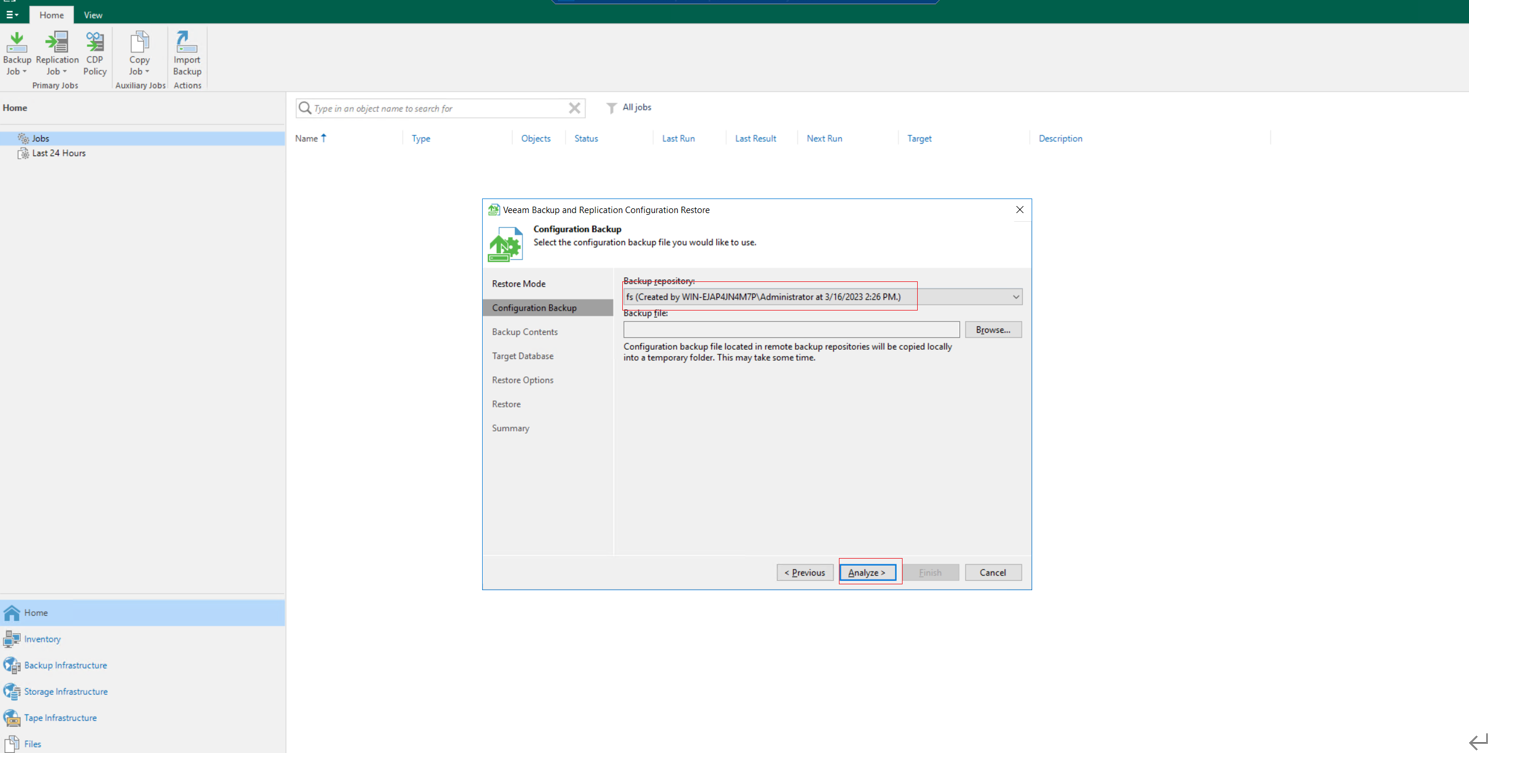Open the main application menu dropdown
Image resolution: width=1518 pixels, height=763 pixels.
point(12,15)
